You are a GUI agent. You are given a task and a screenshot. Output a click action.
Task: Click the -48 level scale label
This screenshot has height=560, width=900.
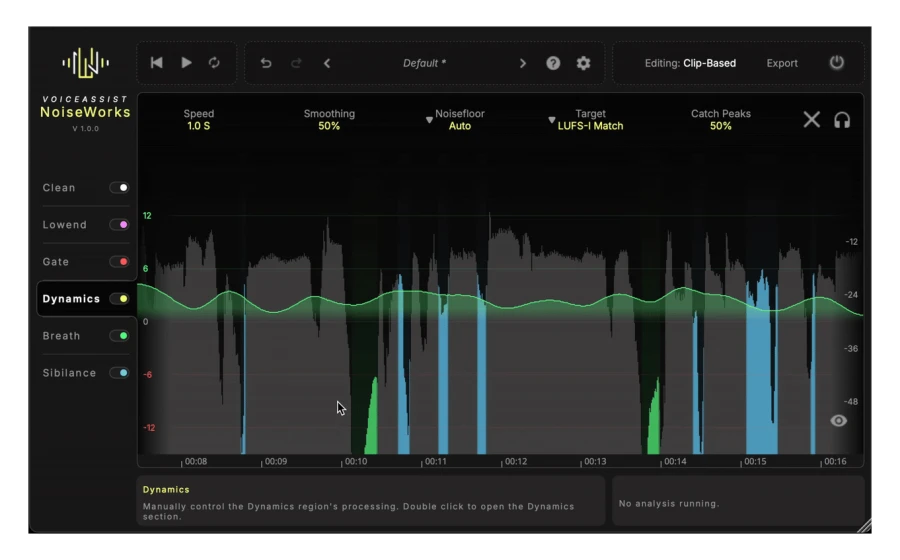[x=851, y=402]
